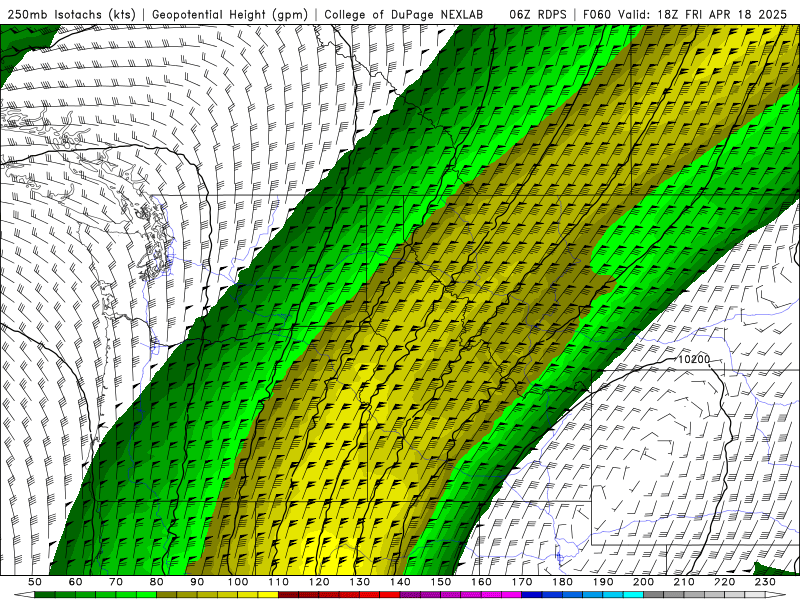Click the '250mb Isotachs (kts)' title text

[71, 15]
